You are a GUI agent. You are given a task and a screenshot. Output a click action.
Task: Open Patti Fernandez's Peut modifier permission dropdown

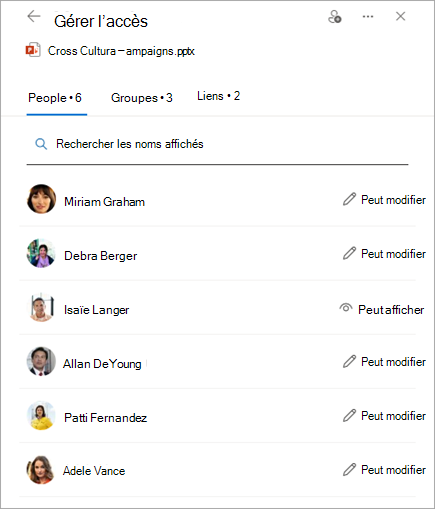point(384,416)
